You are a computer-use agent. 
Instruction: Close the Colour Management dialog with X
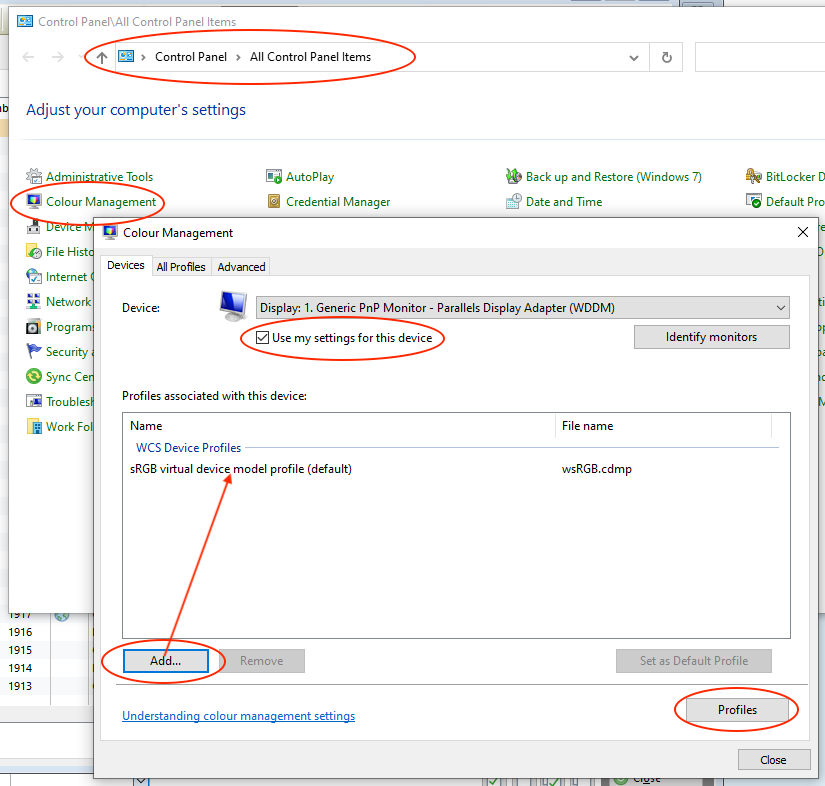pos(802,232)
